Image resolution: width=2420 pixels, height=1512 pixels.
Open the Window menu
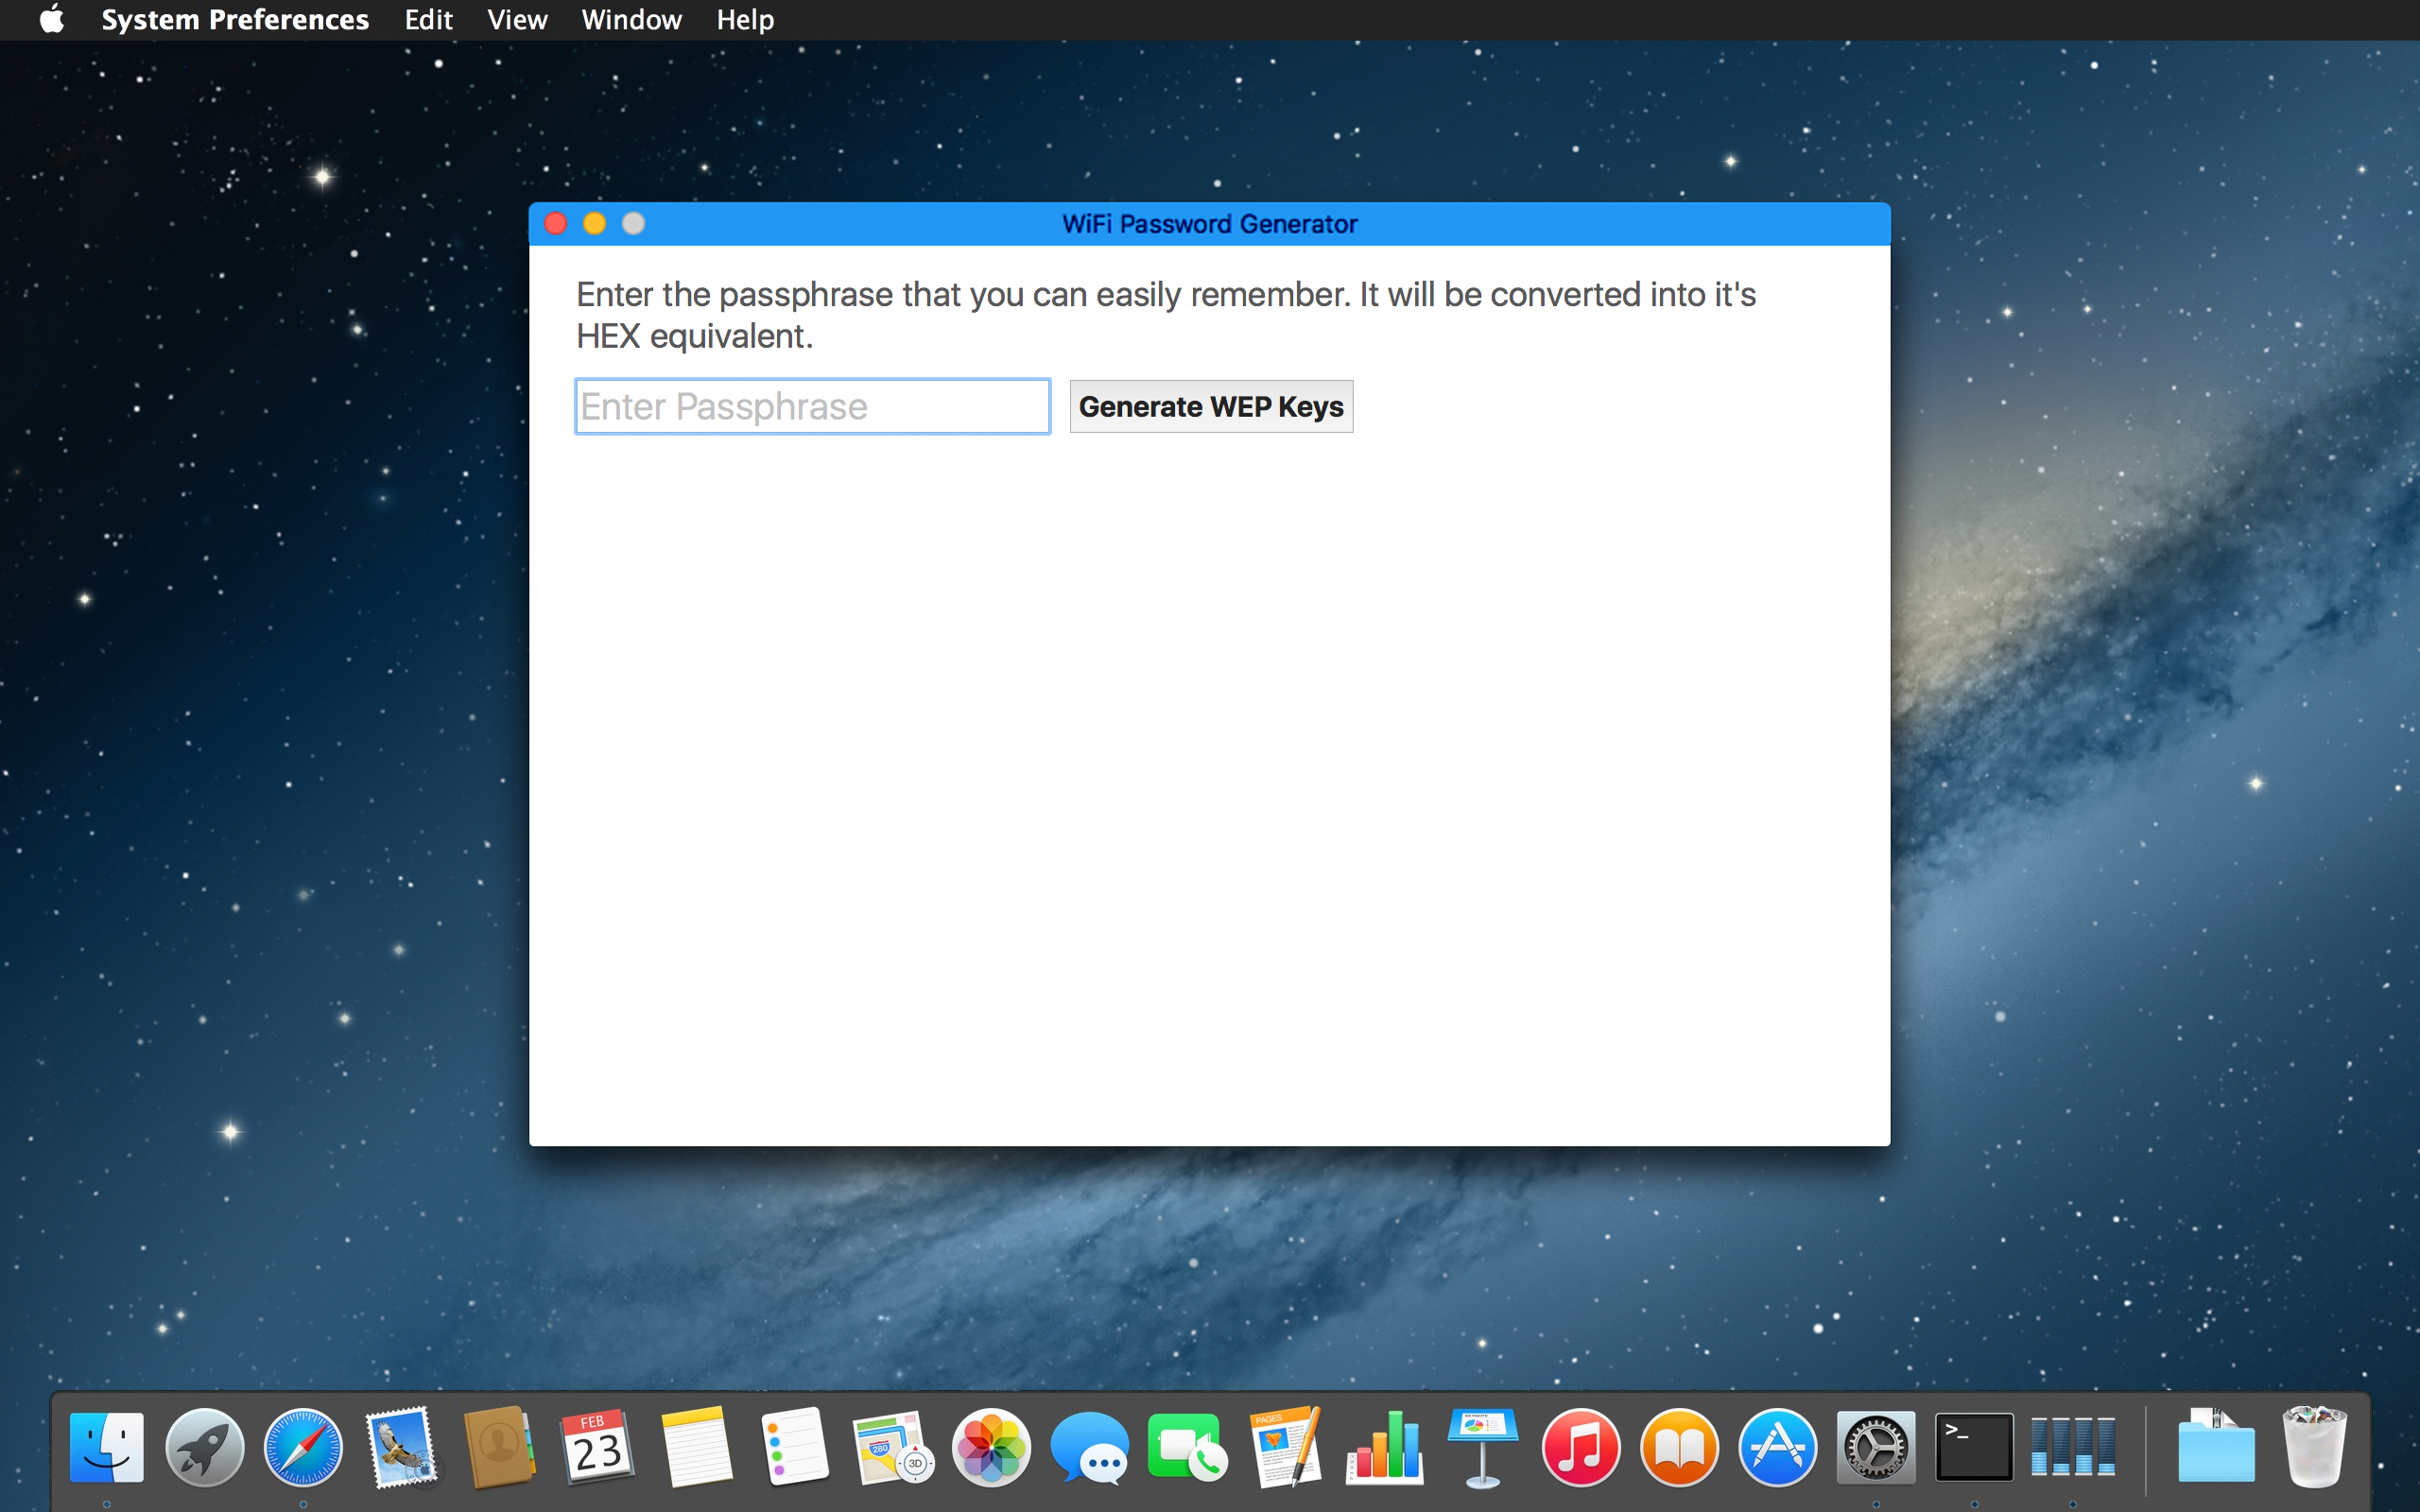click(631, 19)
